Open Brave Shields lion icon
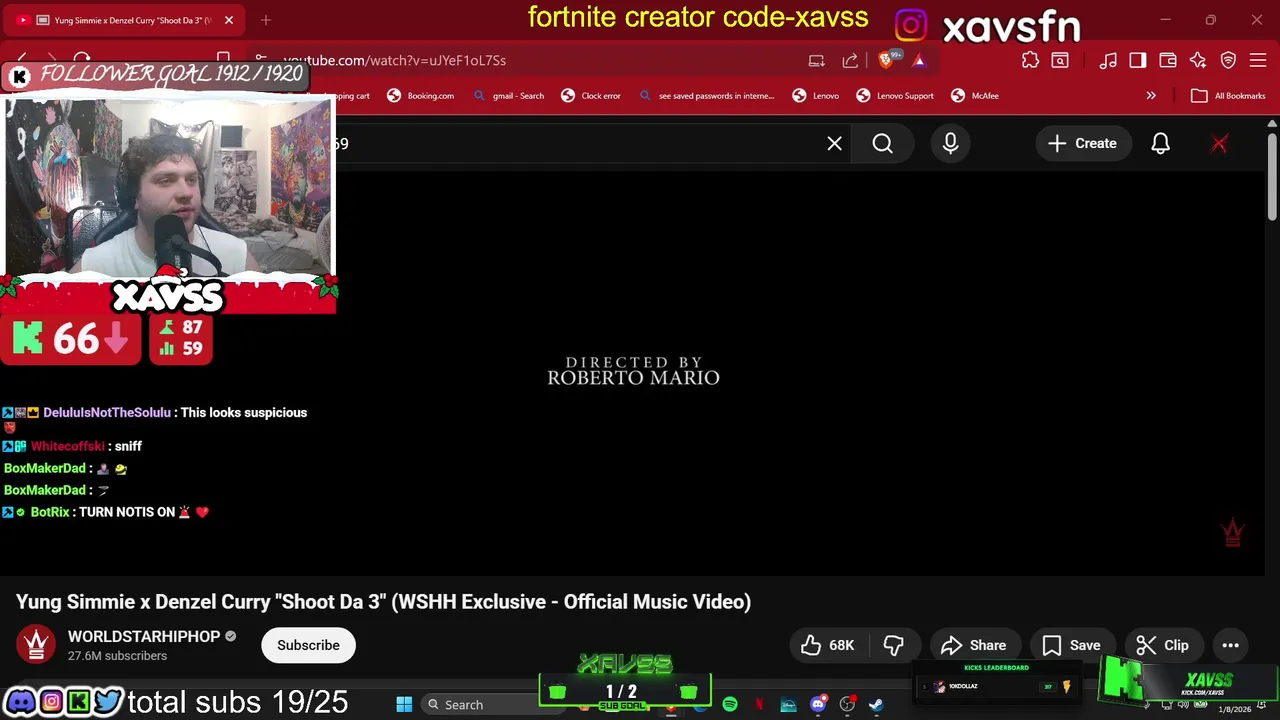This screenshot has height=720, width=1280. 886,60
